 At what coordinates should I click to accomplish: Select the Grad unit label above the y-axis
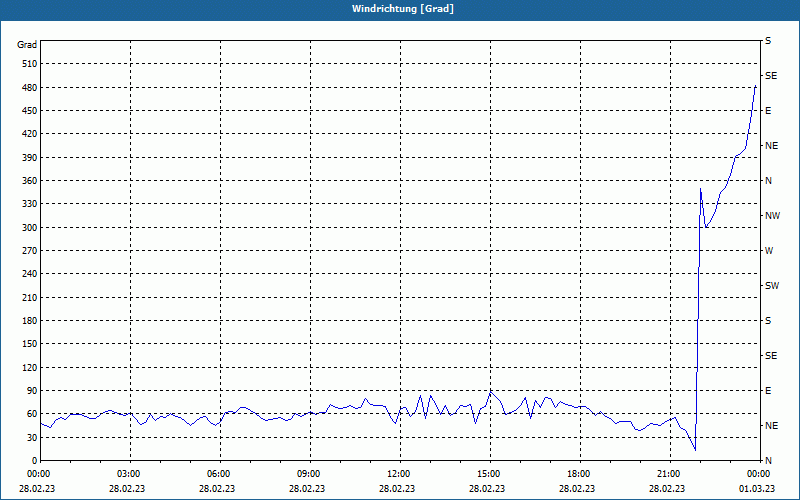[x=27, y=45]
